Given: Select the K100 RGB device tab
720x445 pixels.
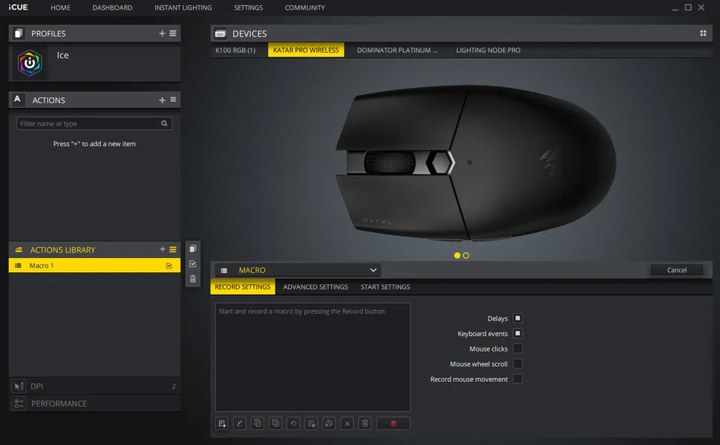Looking at the screenshot, I should click(x=235, y=50).
